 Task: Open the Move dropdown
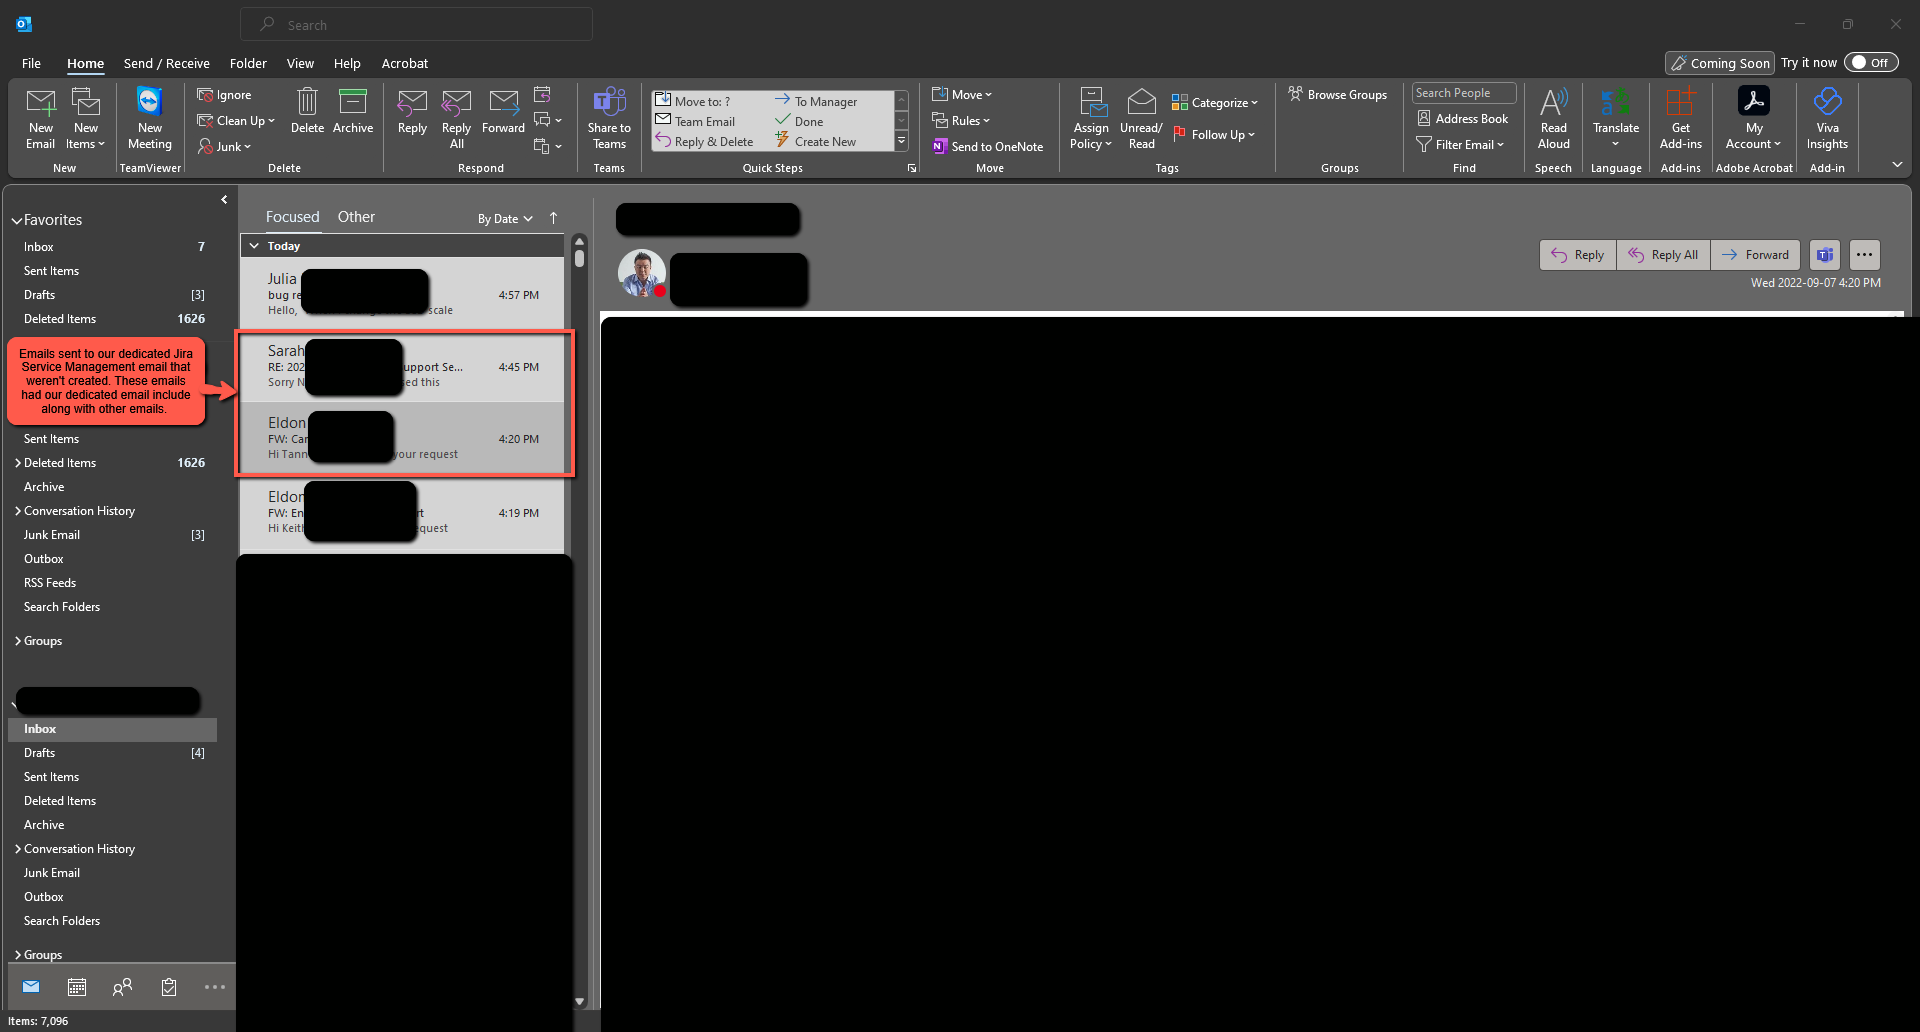(x=962, y=95)
